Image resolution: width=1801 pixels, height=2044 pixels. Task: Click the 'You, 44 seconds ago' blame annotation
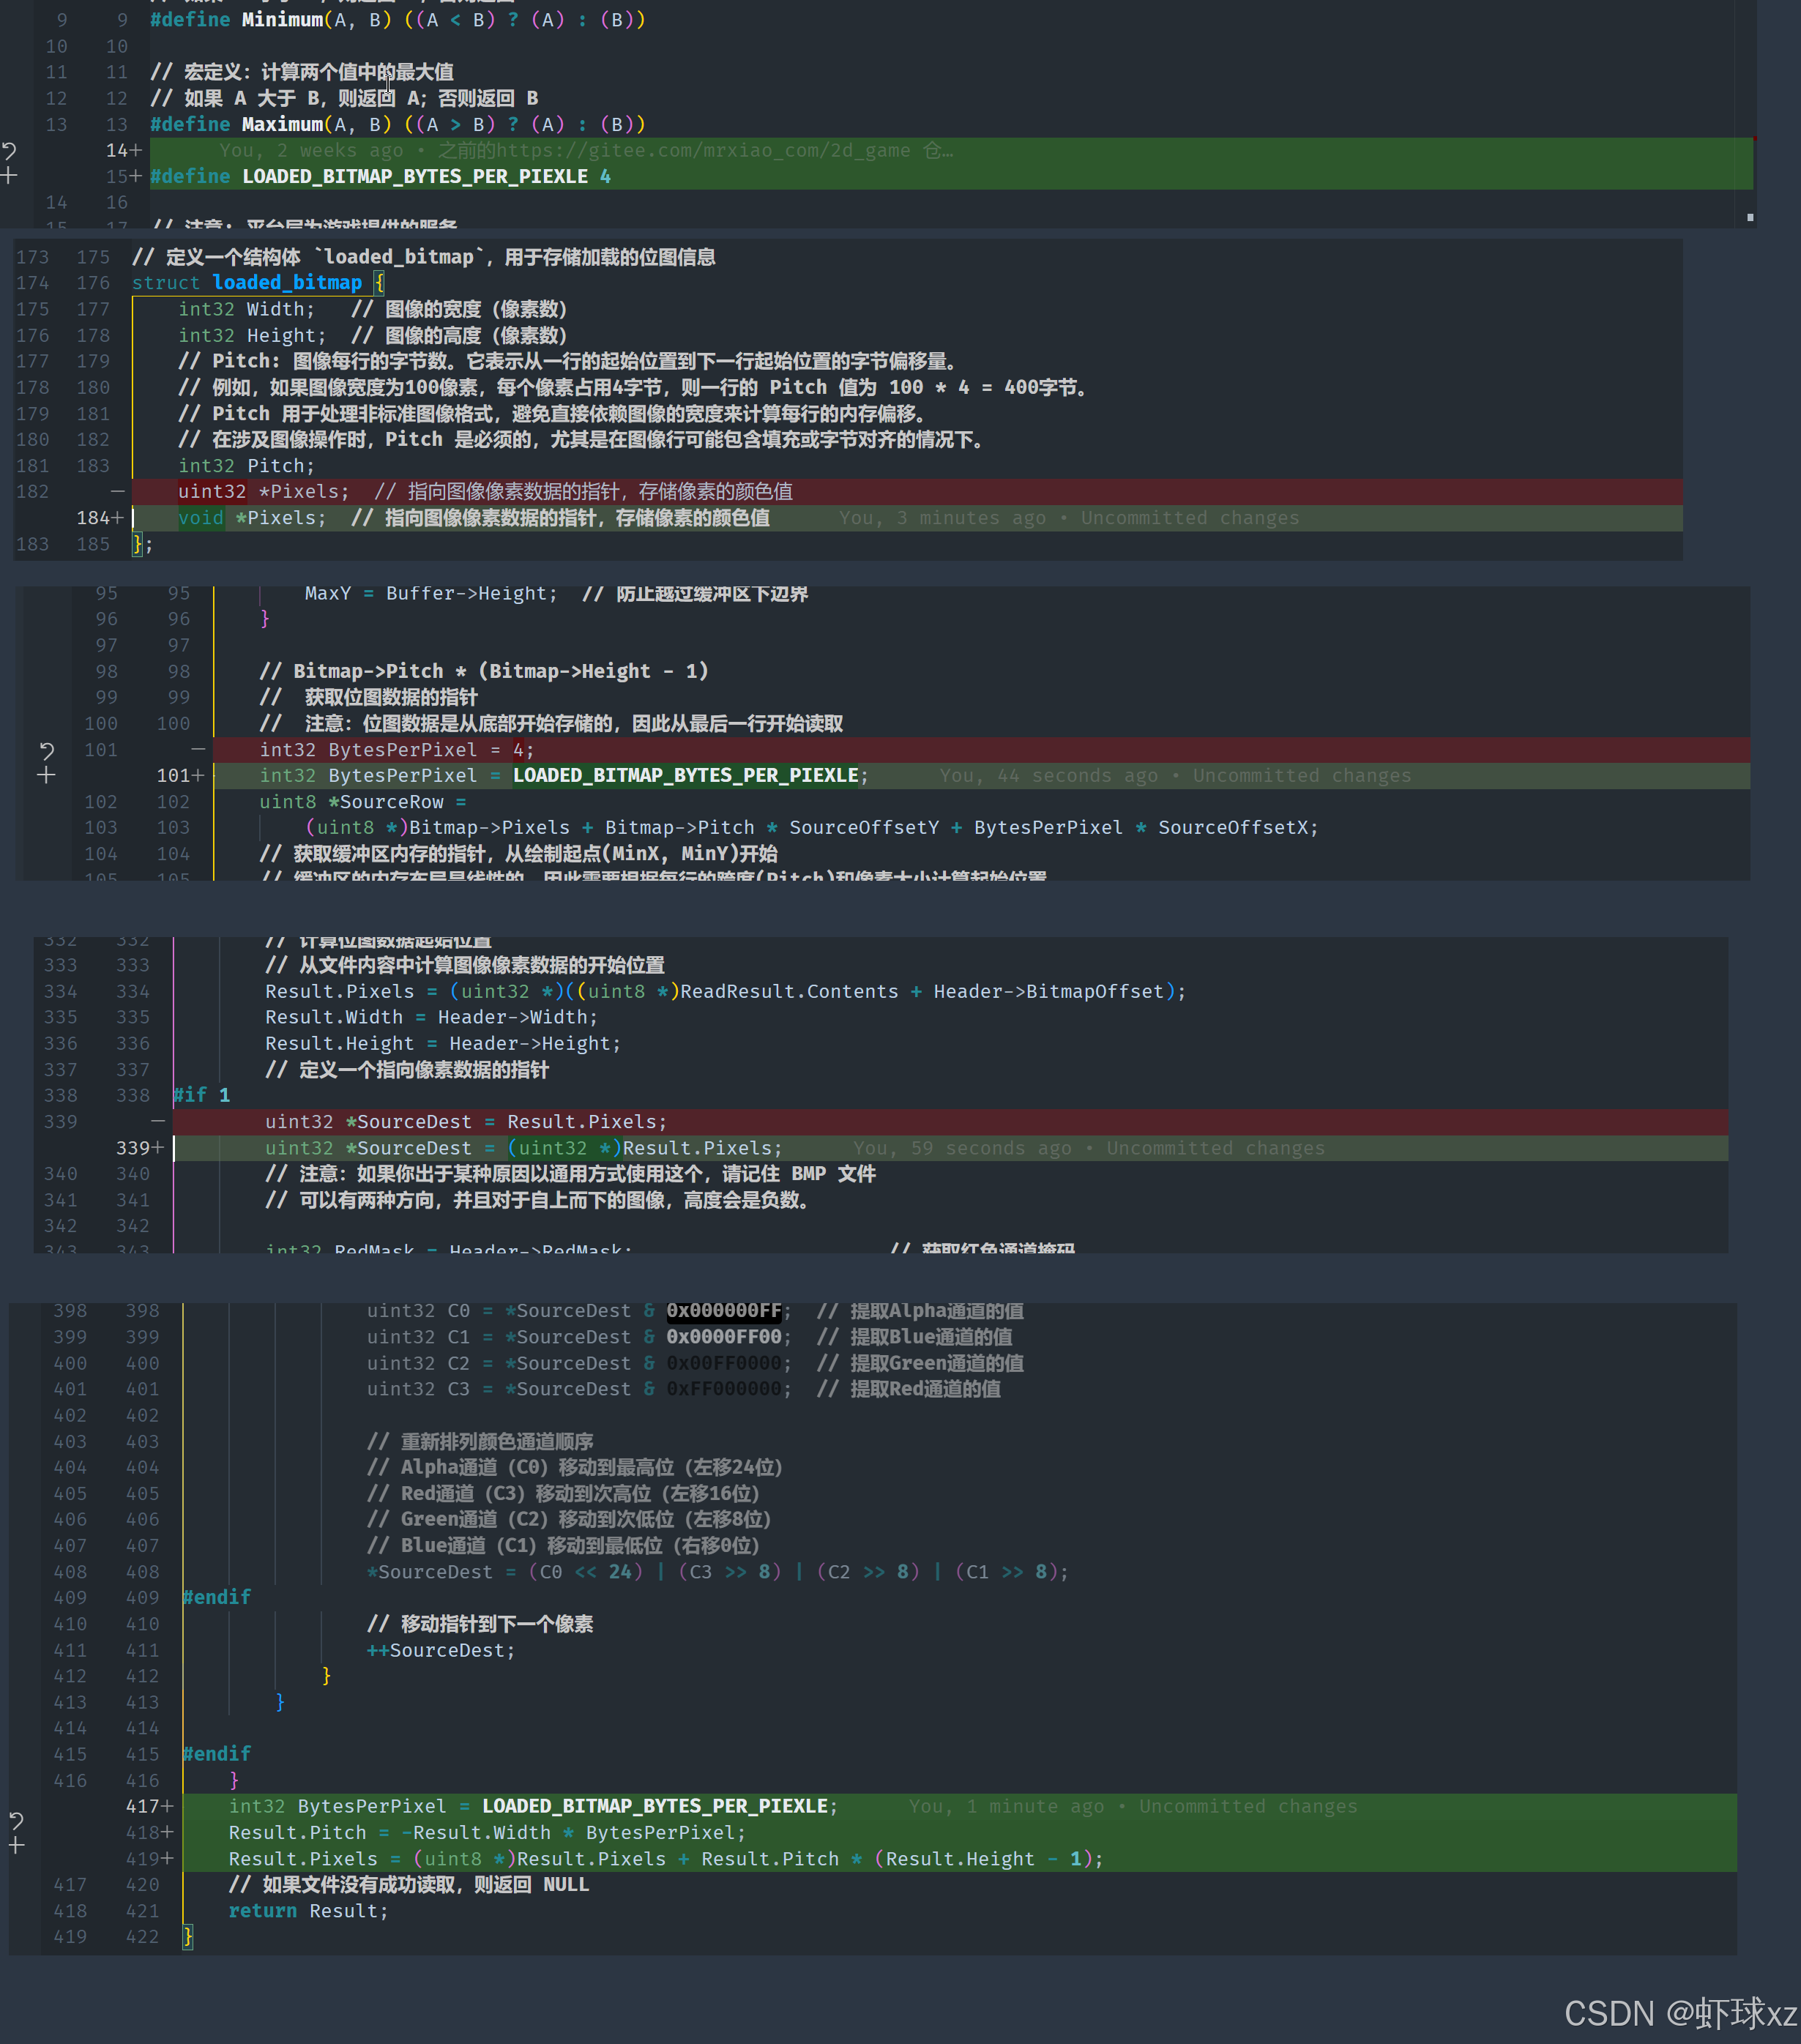tap(1175, 775)
